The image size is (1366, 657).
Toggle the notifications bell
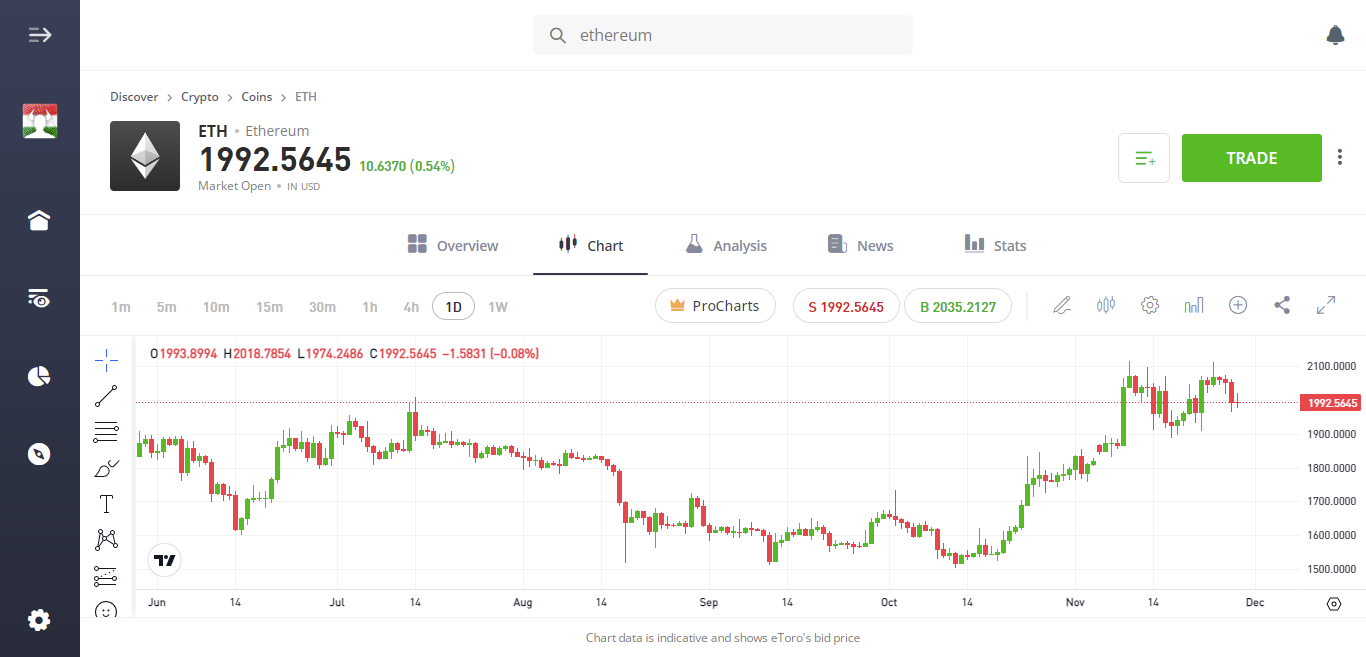(1335, 35)
